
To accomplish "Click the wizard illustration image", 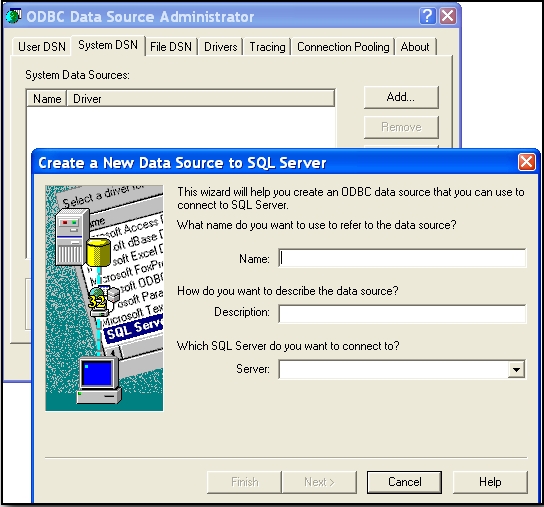I will tap(104, 298).
